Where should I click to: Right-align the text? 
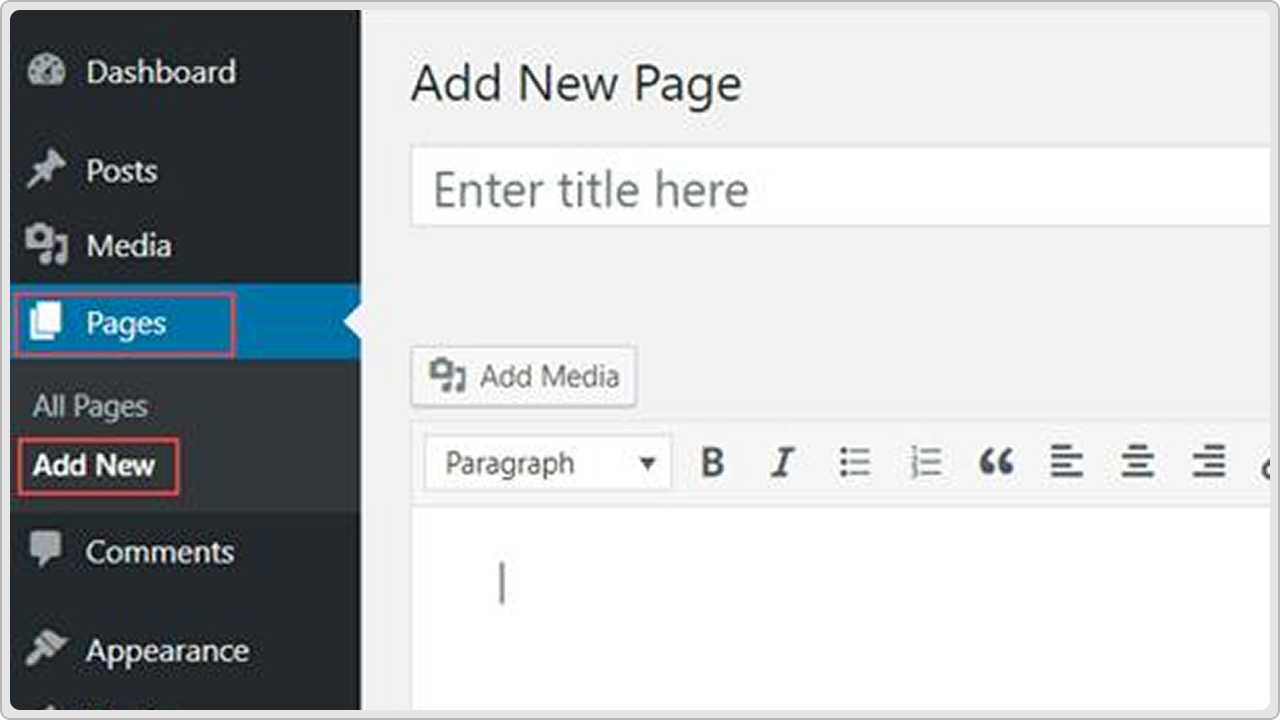(1209, 462)
